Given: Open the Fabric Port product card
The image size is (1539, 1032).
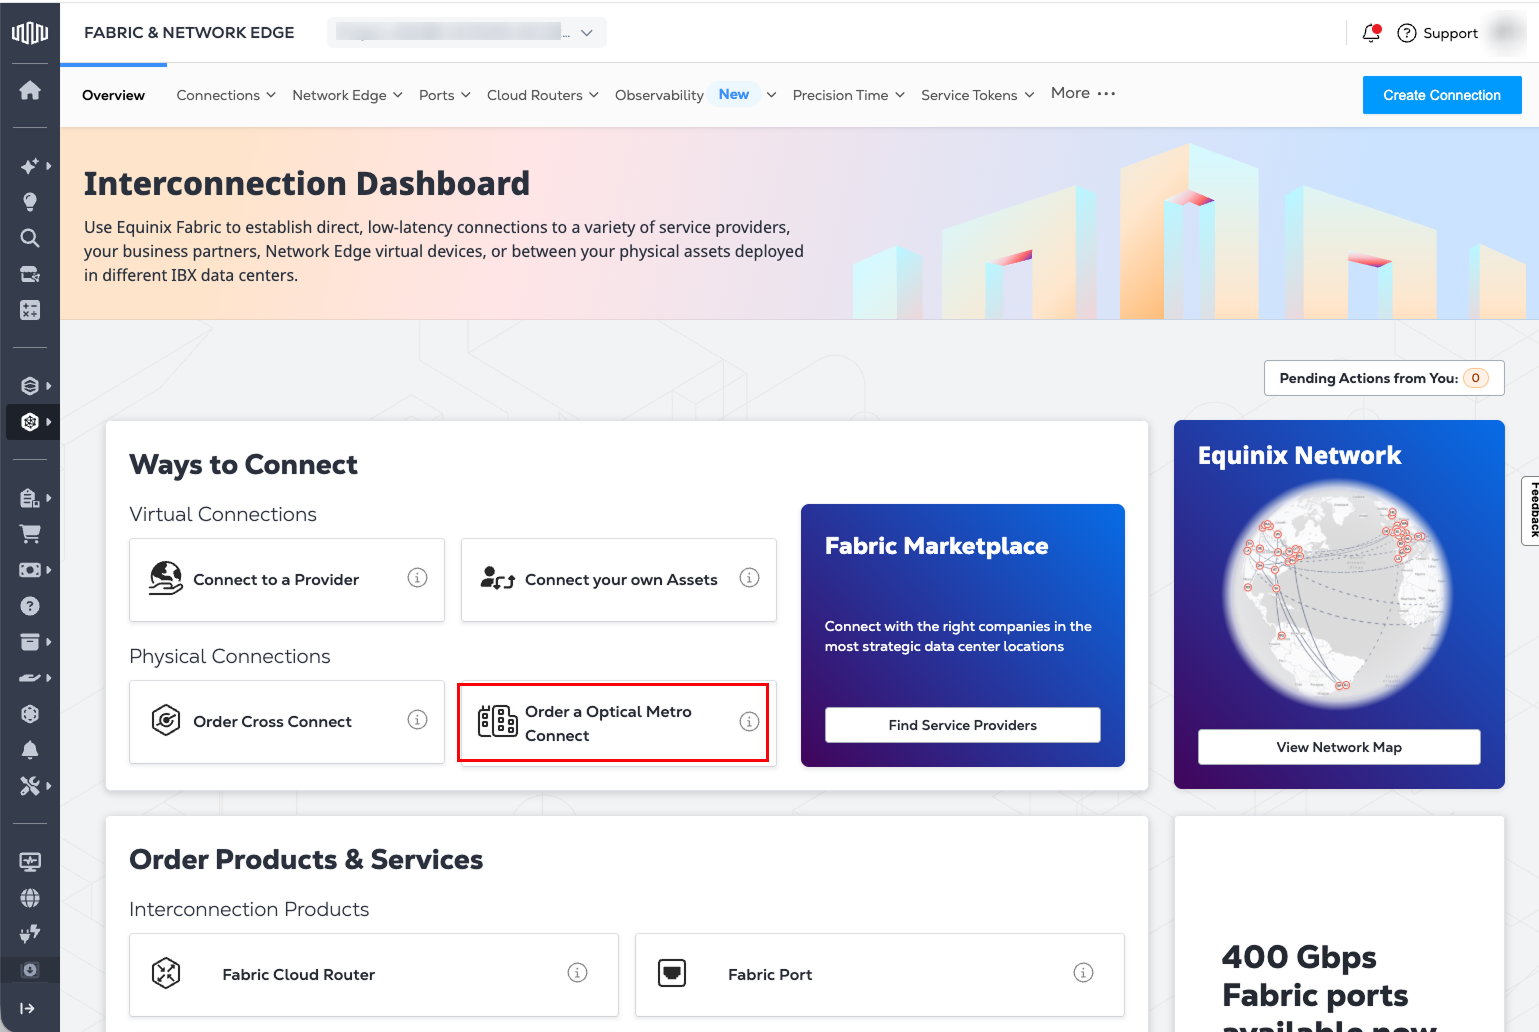Looking at the screenshot, I should 880,975.
